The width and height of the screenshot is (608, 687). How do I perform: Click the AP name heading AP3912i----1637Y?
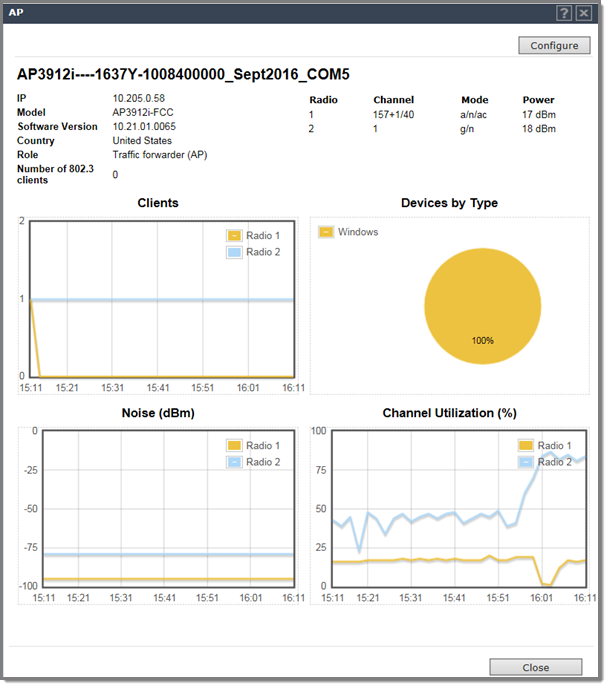point(183,75)
